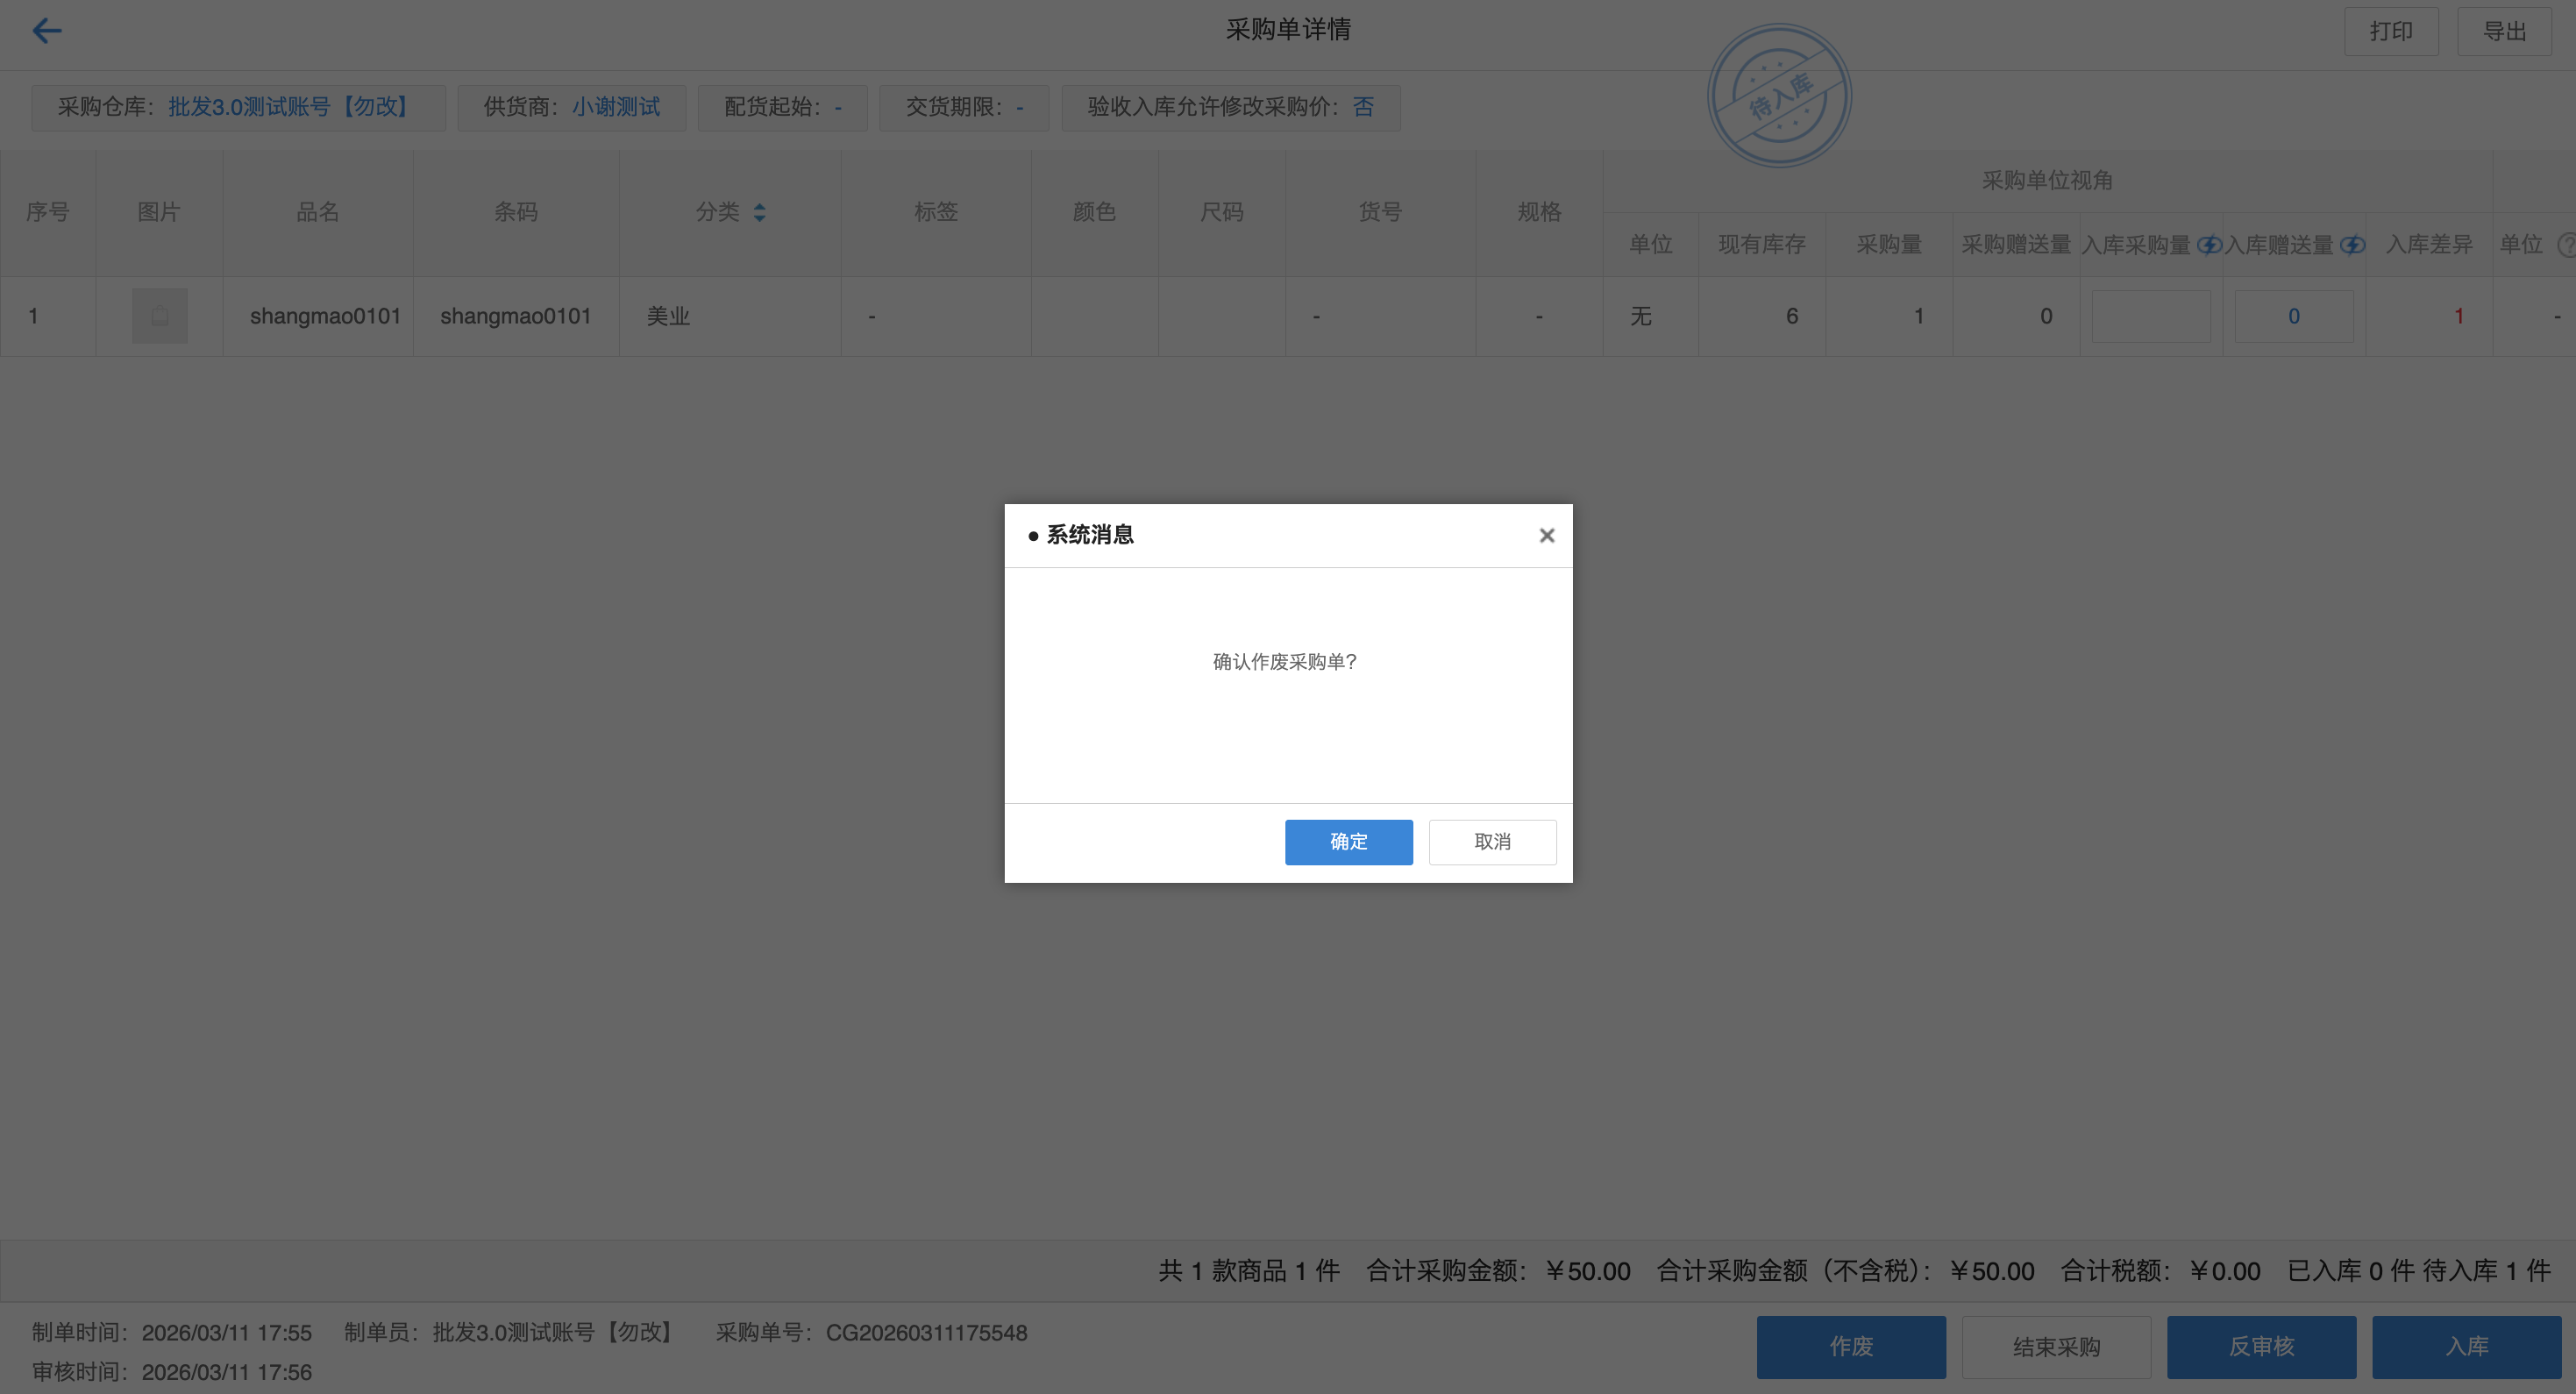Click the lightning icon beside 入库赠送量
Screen dimensions: 2576x1394
(x=2352, y=245)
